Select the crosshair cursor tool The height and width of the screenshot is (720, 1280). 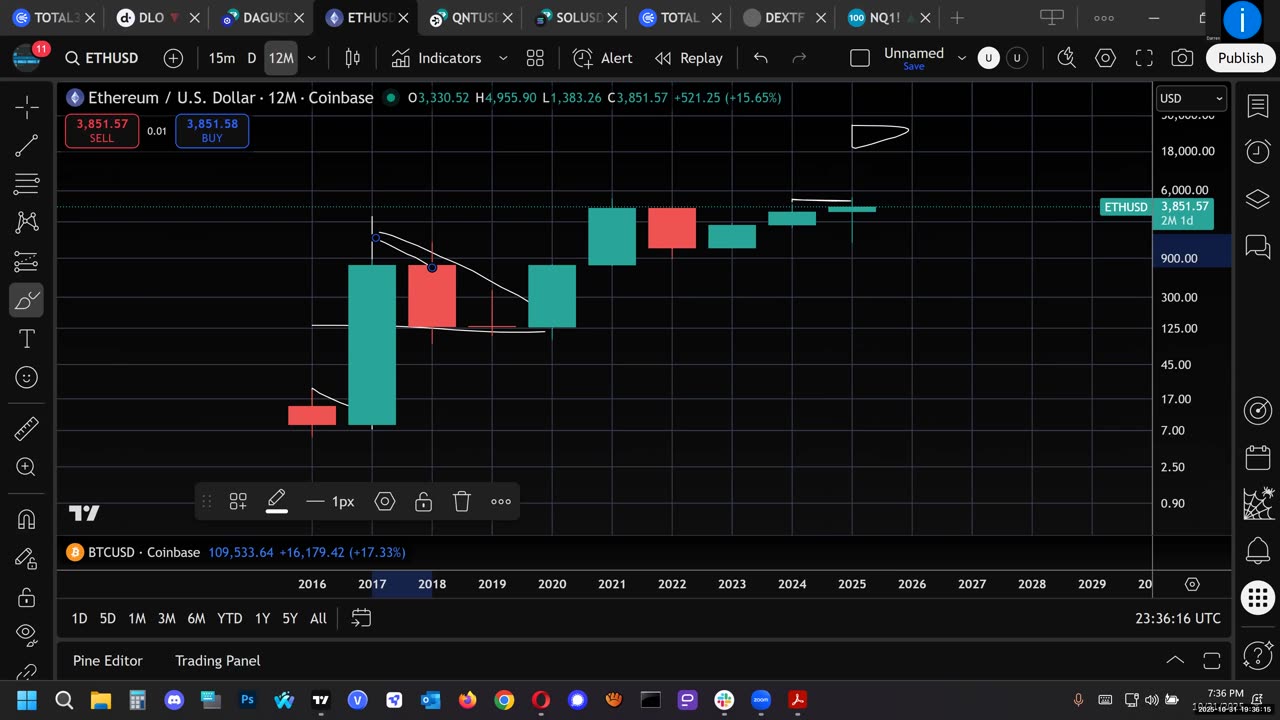point(27,107)
